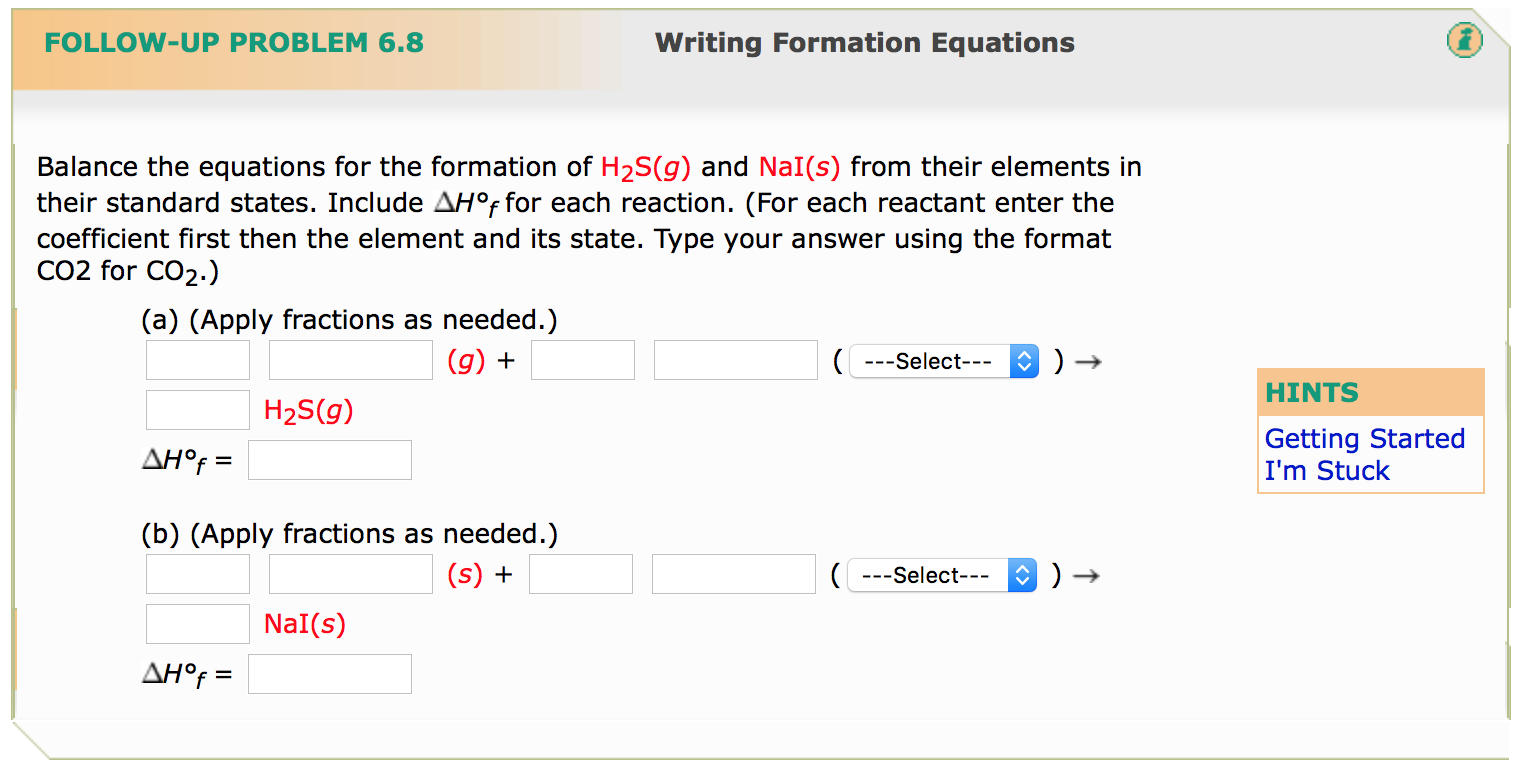This screenshot has height=778, width=1530.
Task: Click the gaseous element formula box in part (a)
Action: click(x=350, y=360)
